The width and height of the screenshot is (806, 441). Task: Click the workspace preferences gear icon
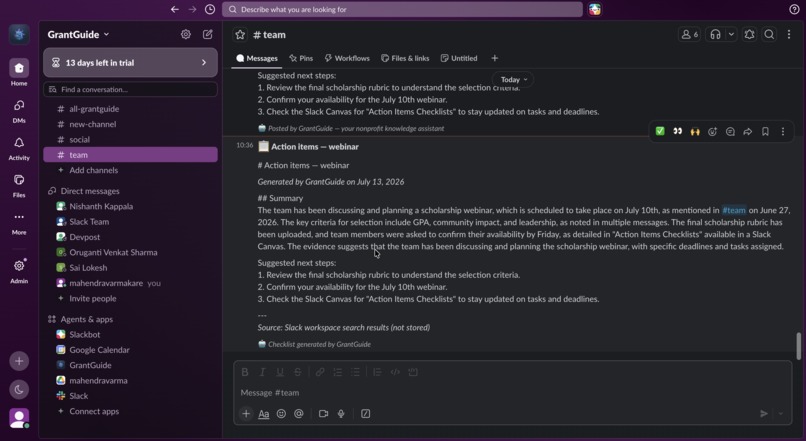(186, 34)
